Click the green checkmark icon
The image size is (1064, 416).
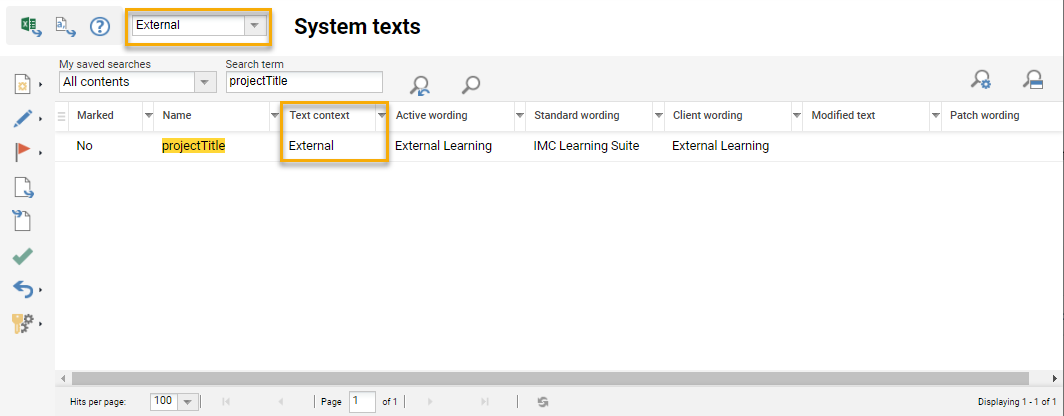pos(23,257)
